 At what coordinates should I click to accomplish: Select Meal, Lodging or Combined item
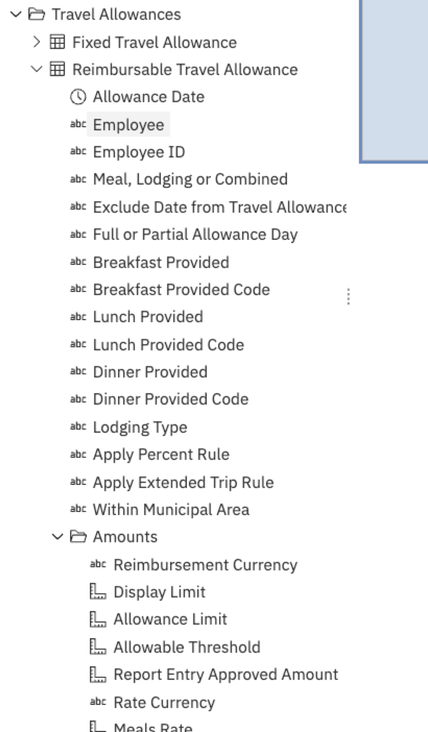click(190, 179)
